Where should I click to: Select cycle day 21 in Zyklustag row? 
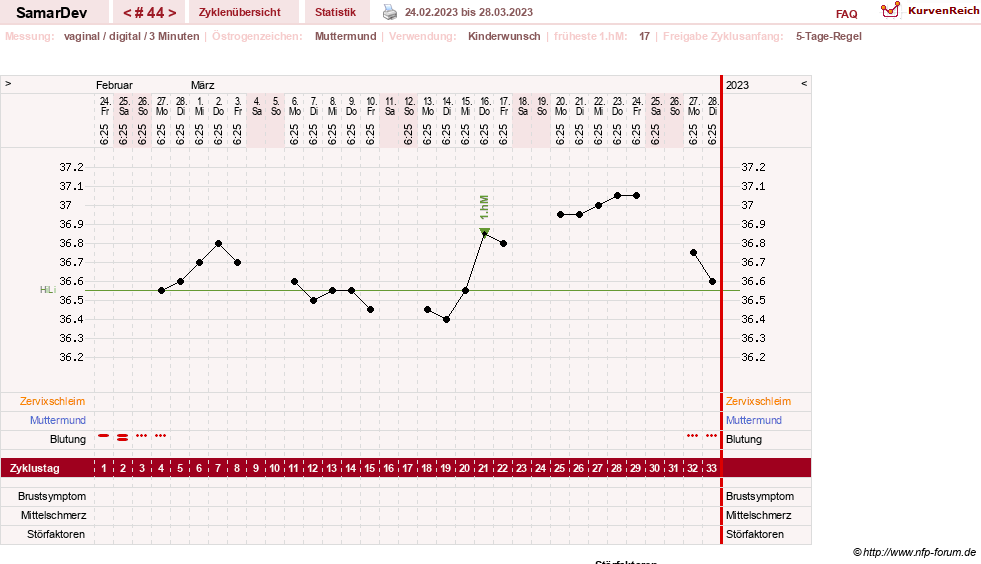point(484,468)
